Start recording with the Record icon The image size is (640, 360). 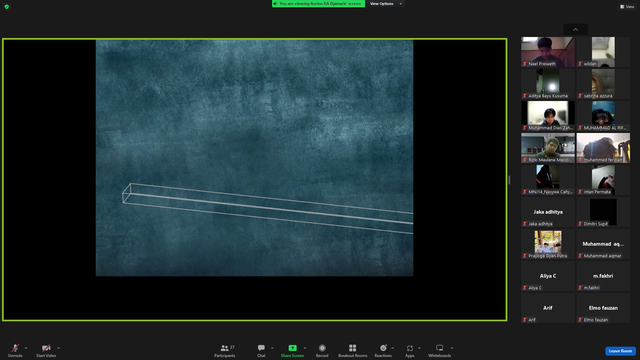[x=322, y=348]
